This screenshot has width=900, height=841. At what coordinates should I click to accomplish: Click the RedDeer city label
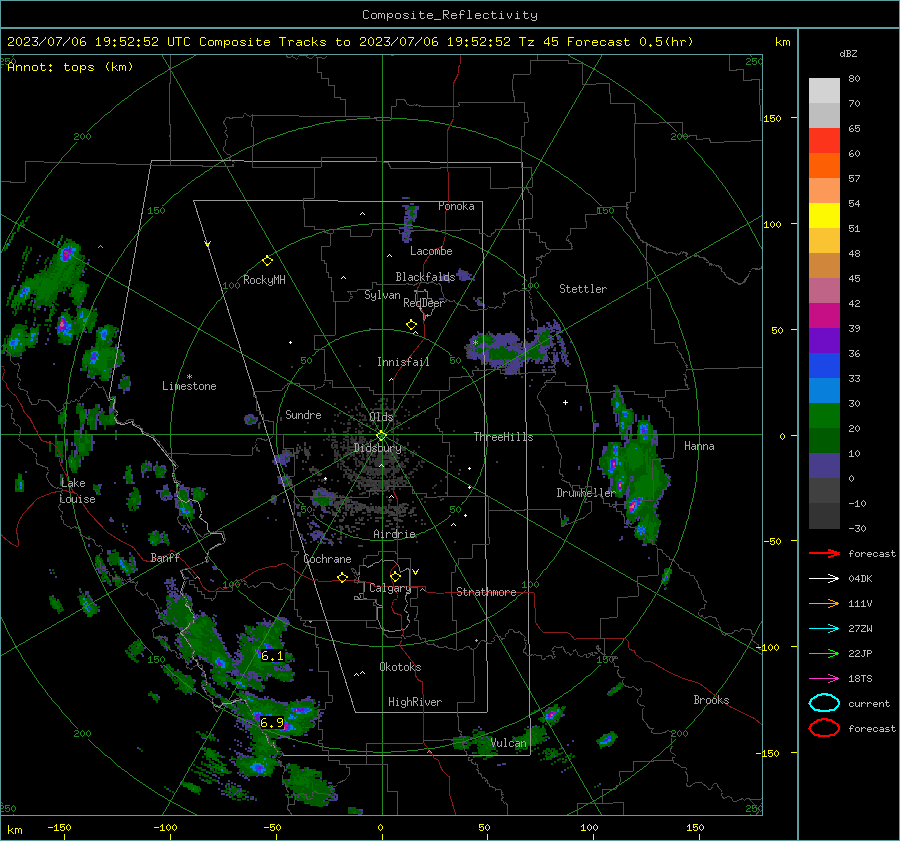click(x=424, y=303)
